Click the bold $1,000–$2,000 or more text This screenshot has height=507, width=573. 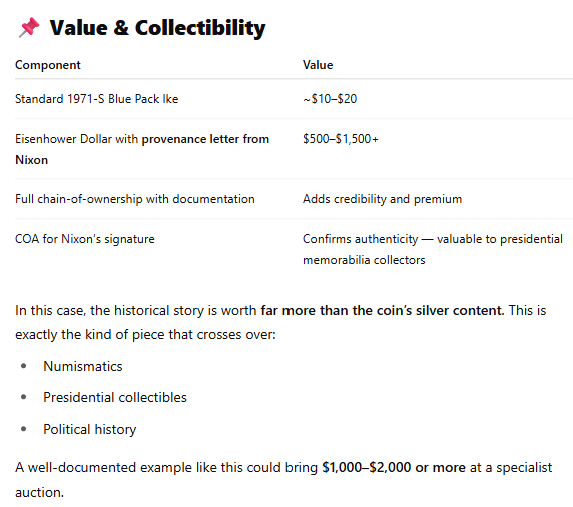pos(394,468)
